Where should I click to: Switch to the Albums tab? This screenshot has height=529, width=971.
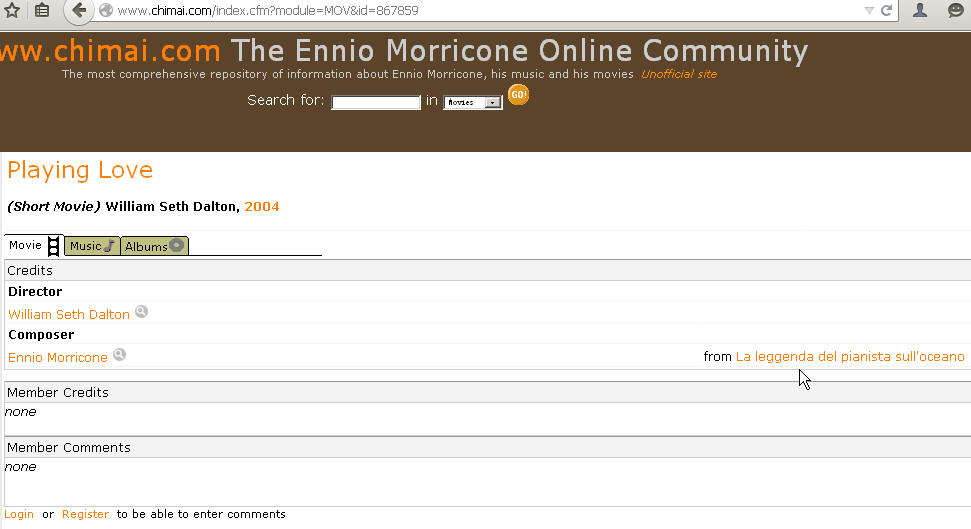[154, 246]
